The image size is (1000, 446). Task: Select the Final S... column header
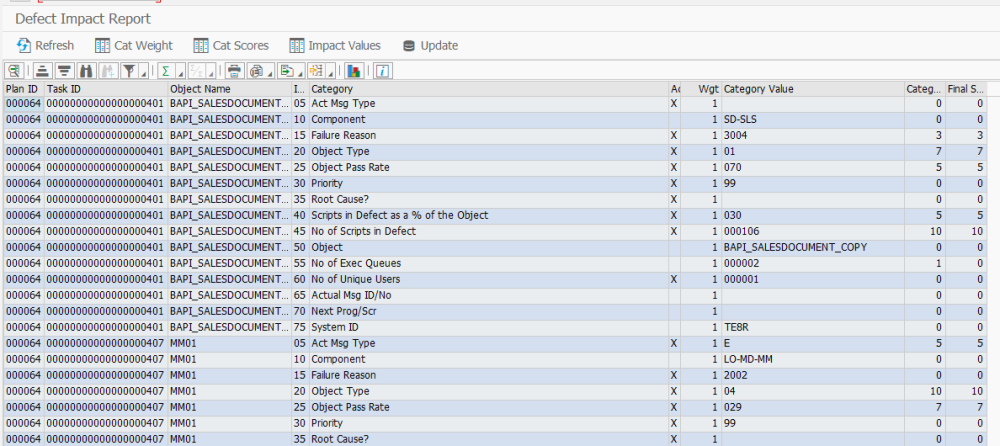(966, 89)
